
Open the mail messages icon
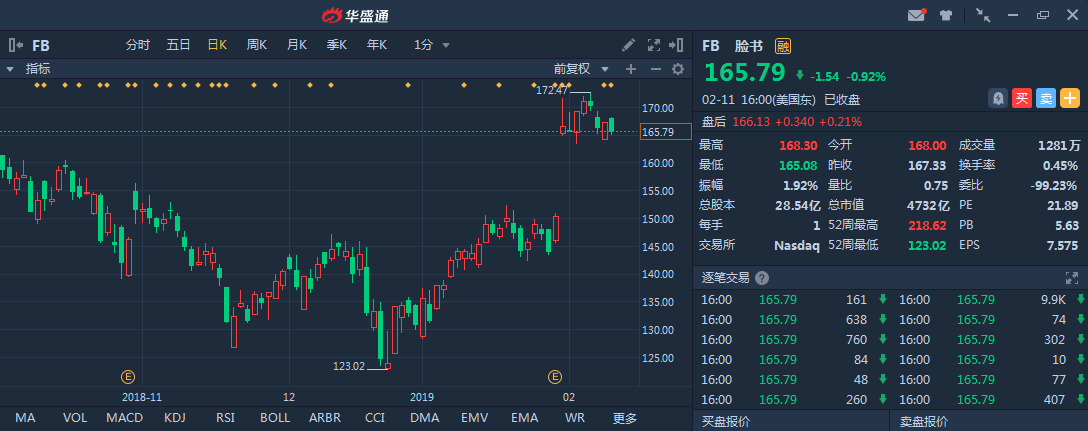(916, 15)
